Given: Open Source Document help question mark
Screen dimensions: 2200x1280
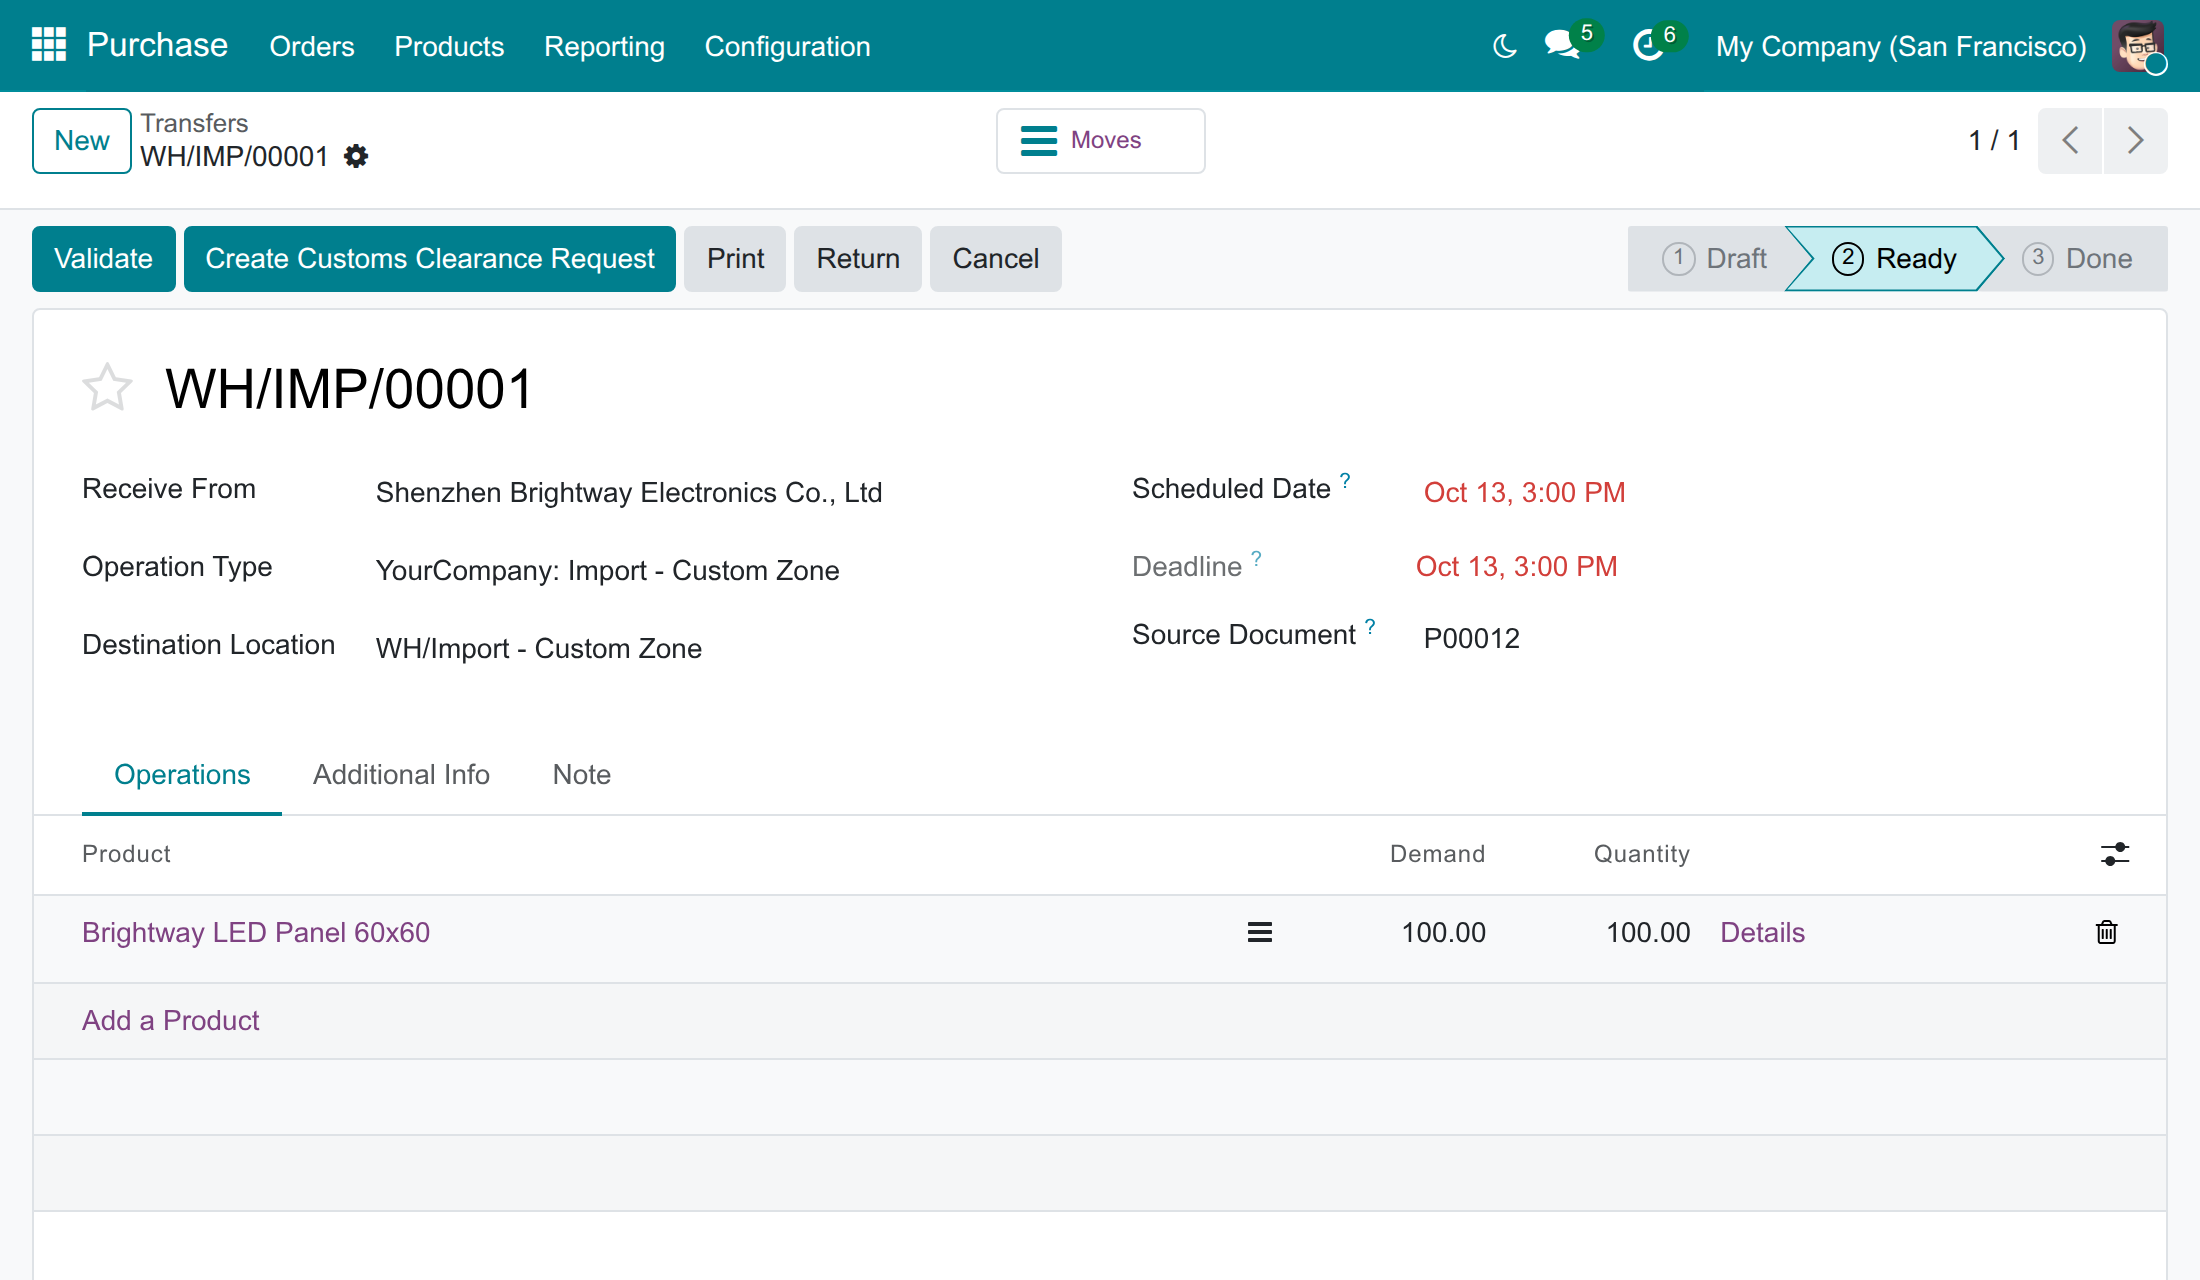Looking at the screenshot, I should 1371,626.
